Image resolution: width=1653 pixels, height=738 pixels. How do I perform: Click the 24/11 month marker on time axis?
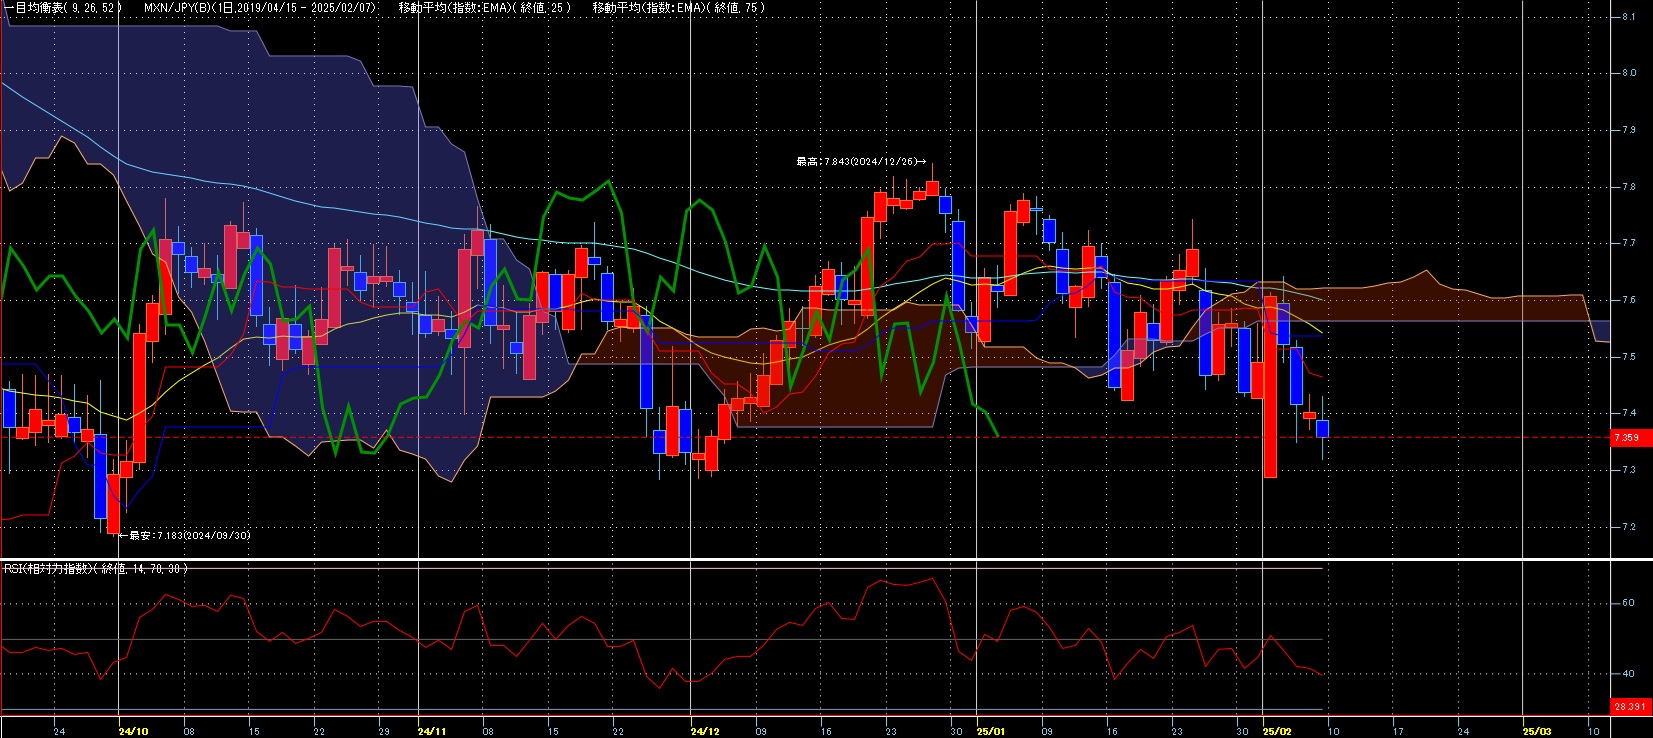(431, 731)
